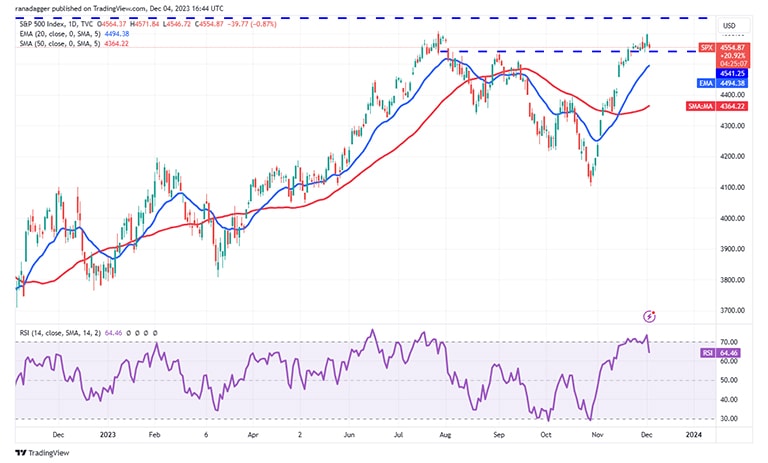This screenshot has height=463, width=768.
Task: Click the Dec label just before 2023
Action: 58,435
